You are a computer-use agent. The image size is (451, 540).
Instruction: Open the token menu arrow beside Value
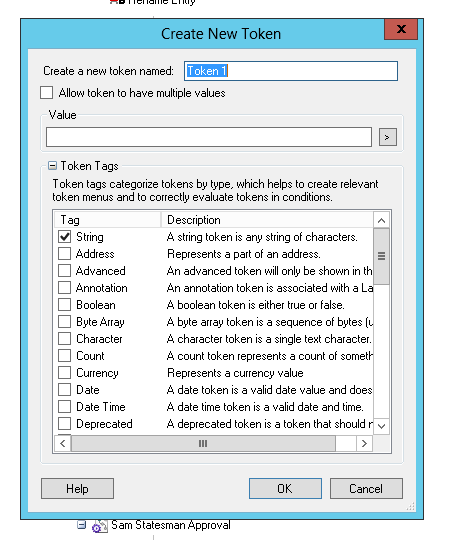click(388, 137)
